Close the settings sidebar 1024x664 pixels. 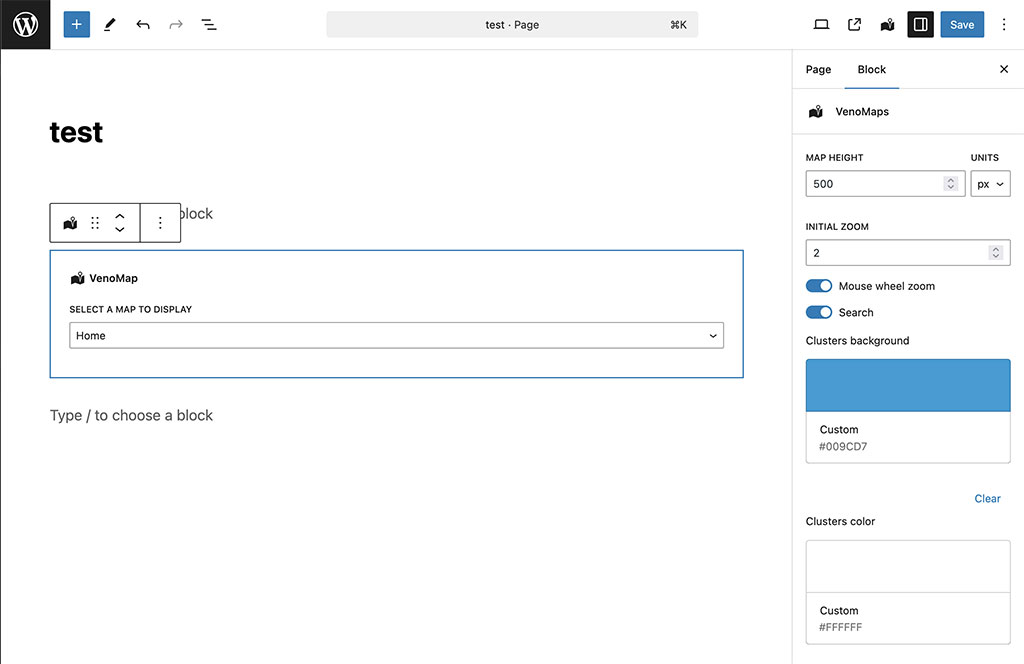click(1004, 69)
